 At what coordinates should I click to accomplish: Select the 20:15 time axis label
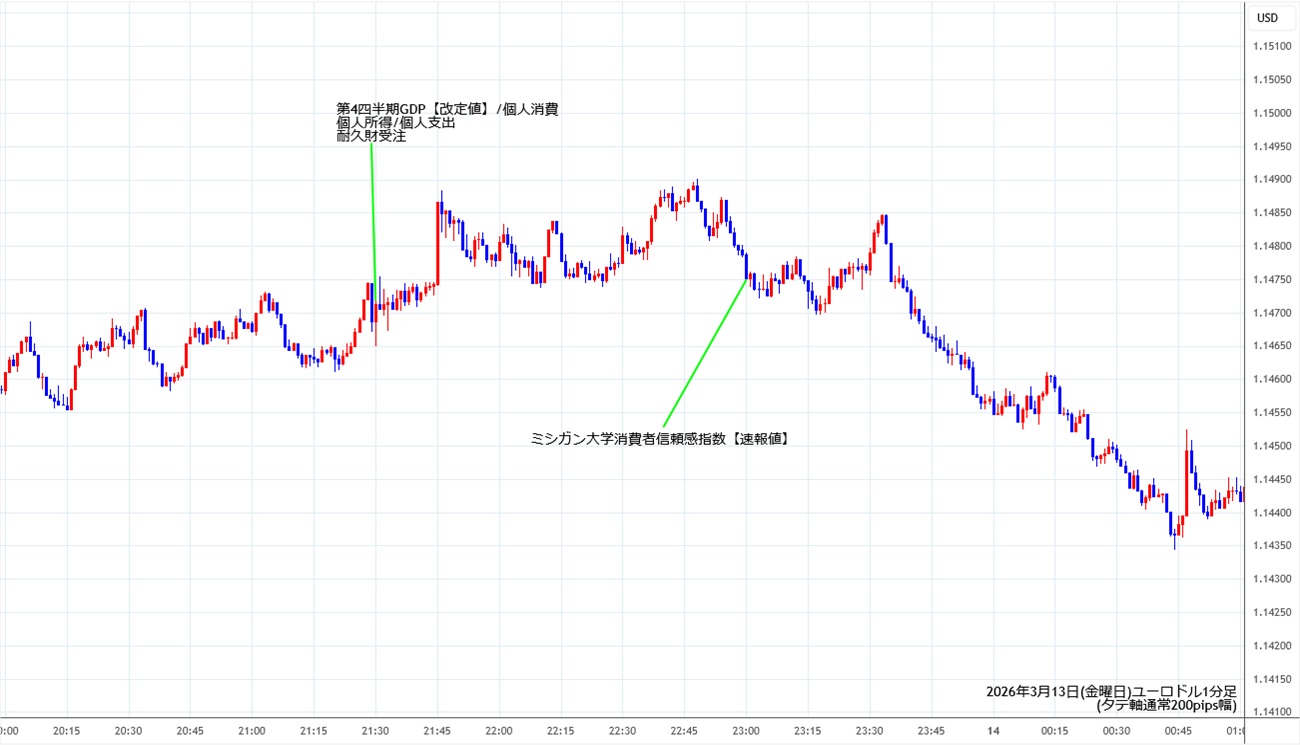coord(67,731)
